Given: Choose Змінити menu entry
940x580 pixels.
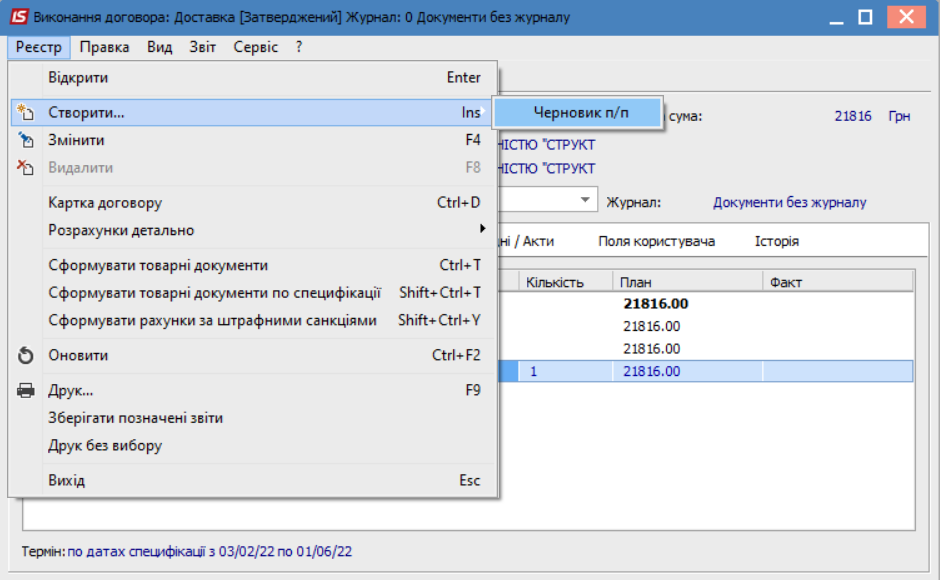Looking at the screenshot, I should coord(254,140).
